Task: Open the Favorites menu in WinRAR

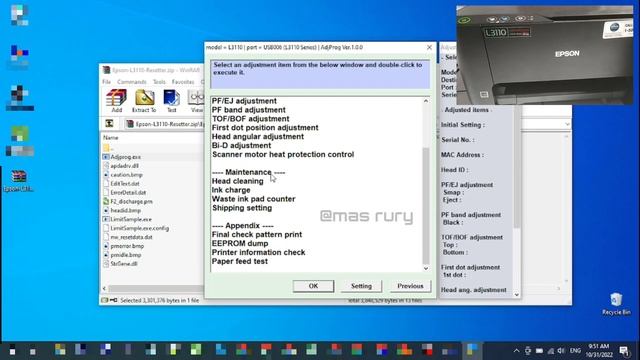Action: tap(183, 82)
